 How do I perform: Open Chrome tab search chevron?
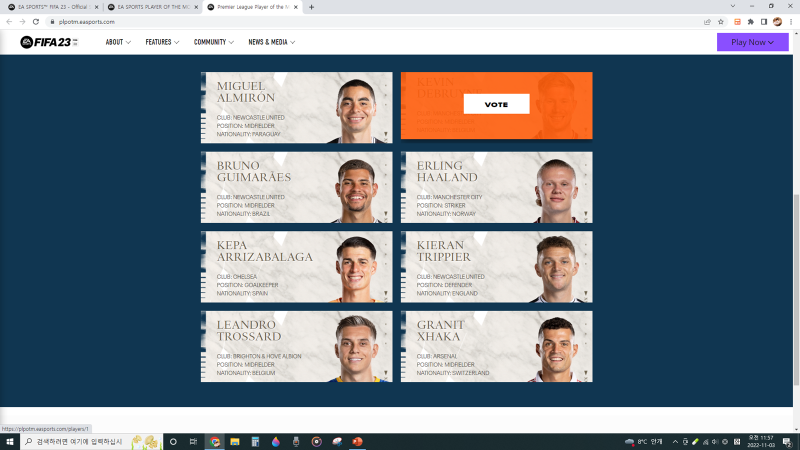point(733,7)
